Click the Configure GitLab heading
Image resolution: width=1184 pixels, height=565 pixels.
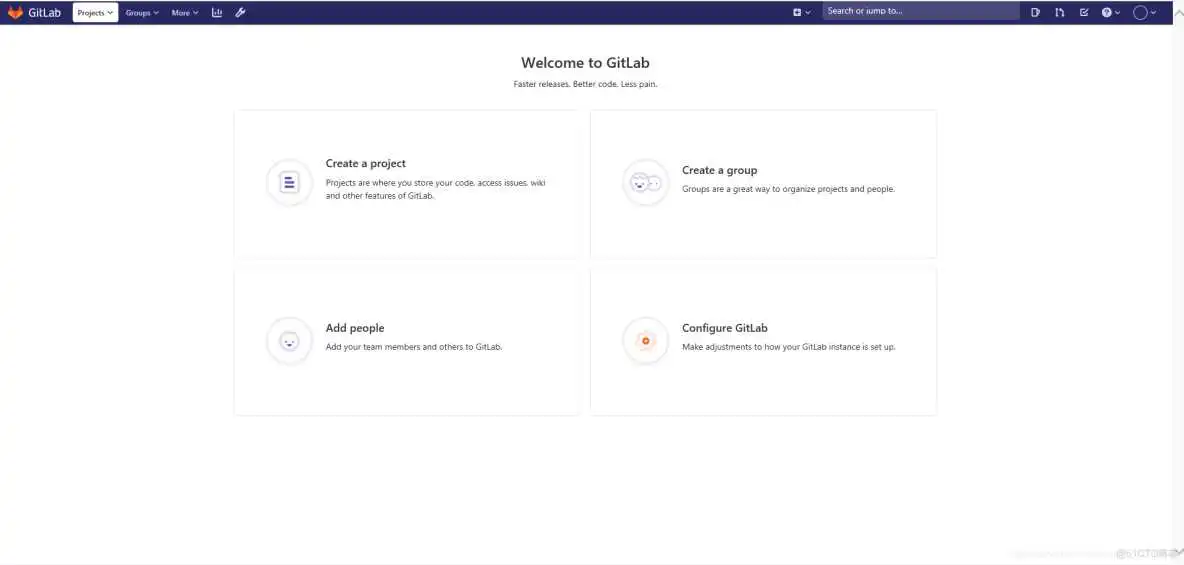click(x=725, y=329)
